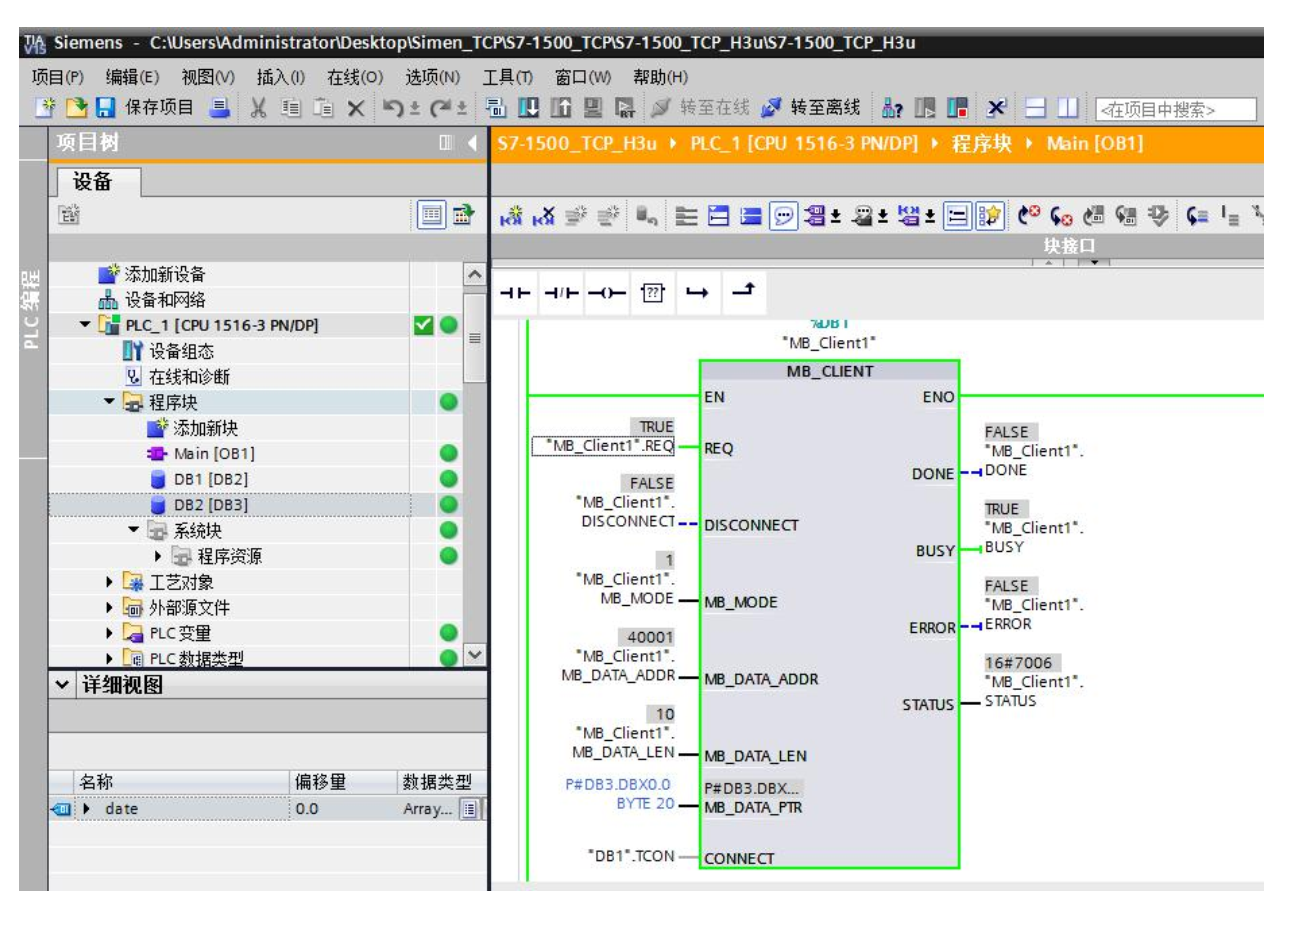The image size is (1304, 929).
Task: Insert close branch instruction
Action: tap(743, 291)
